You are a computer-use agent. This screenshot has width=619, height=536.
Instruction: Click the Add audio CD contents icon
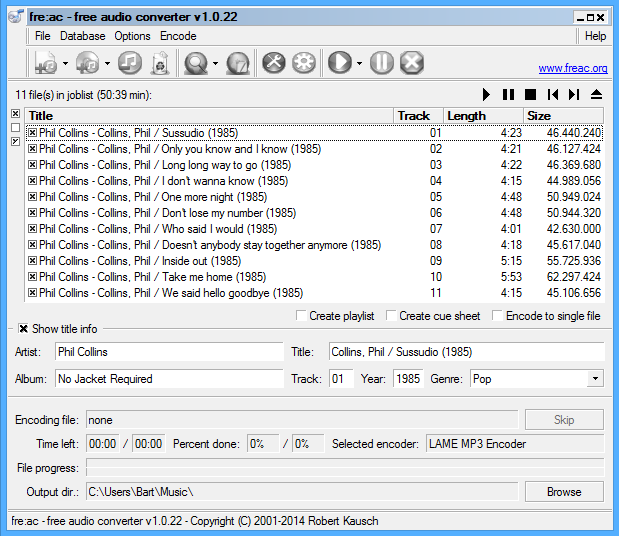click(x=88, y=63)
